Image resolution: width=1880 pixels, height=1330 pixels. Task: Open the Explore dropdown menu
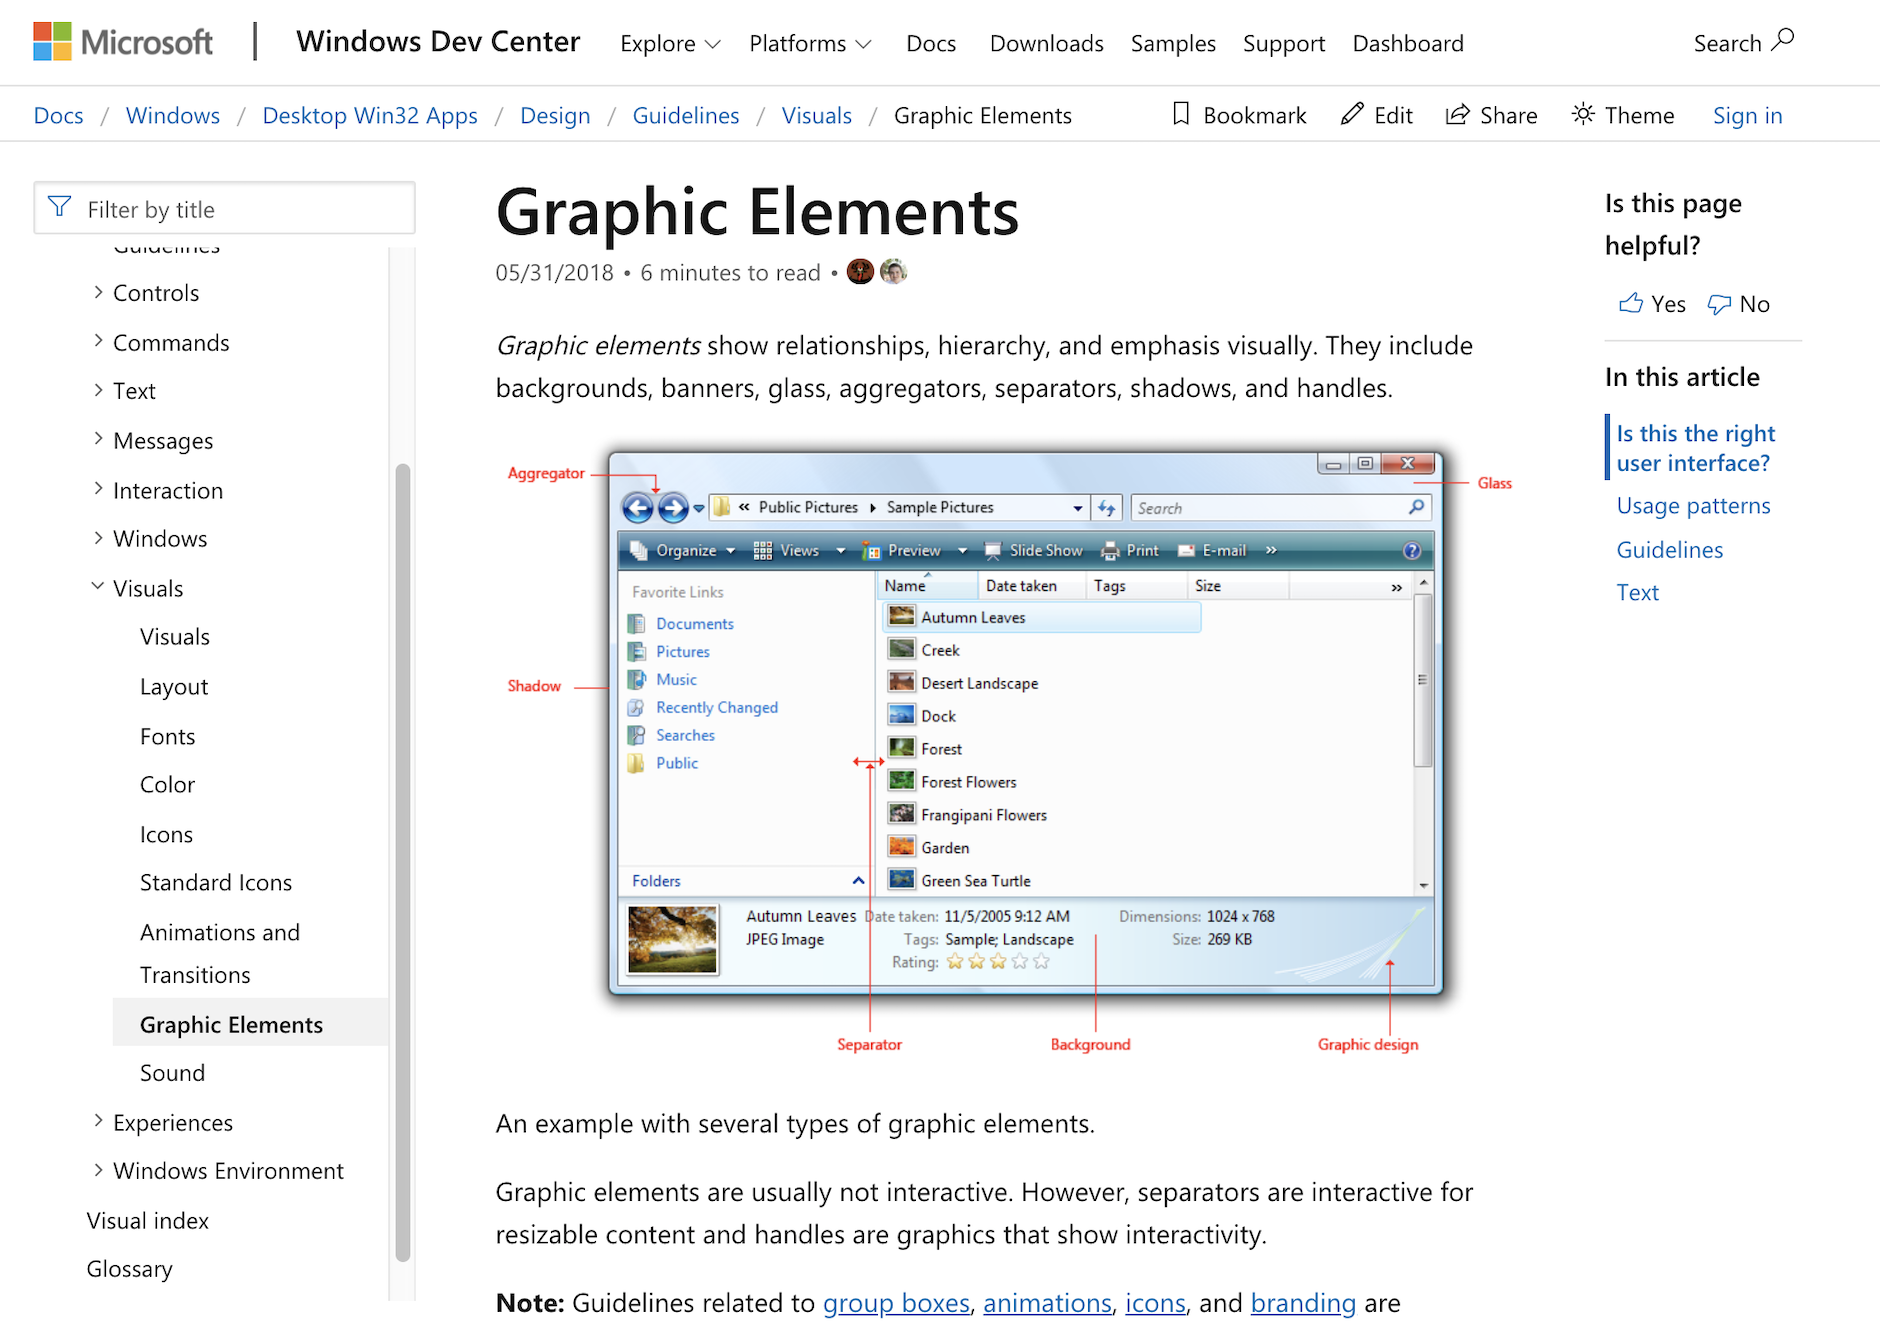click(x=670, y=44)
